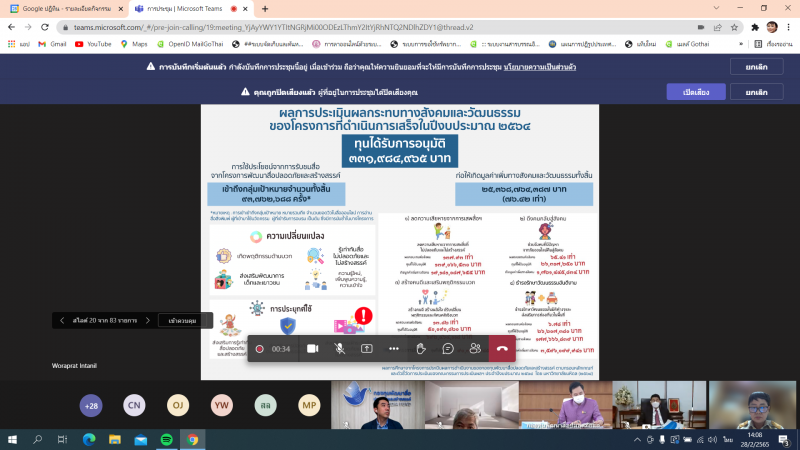Reload the Teams page
Screen dimensions: 800x450
[45, 27]
